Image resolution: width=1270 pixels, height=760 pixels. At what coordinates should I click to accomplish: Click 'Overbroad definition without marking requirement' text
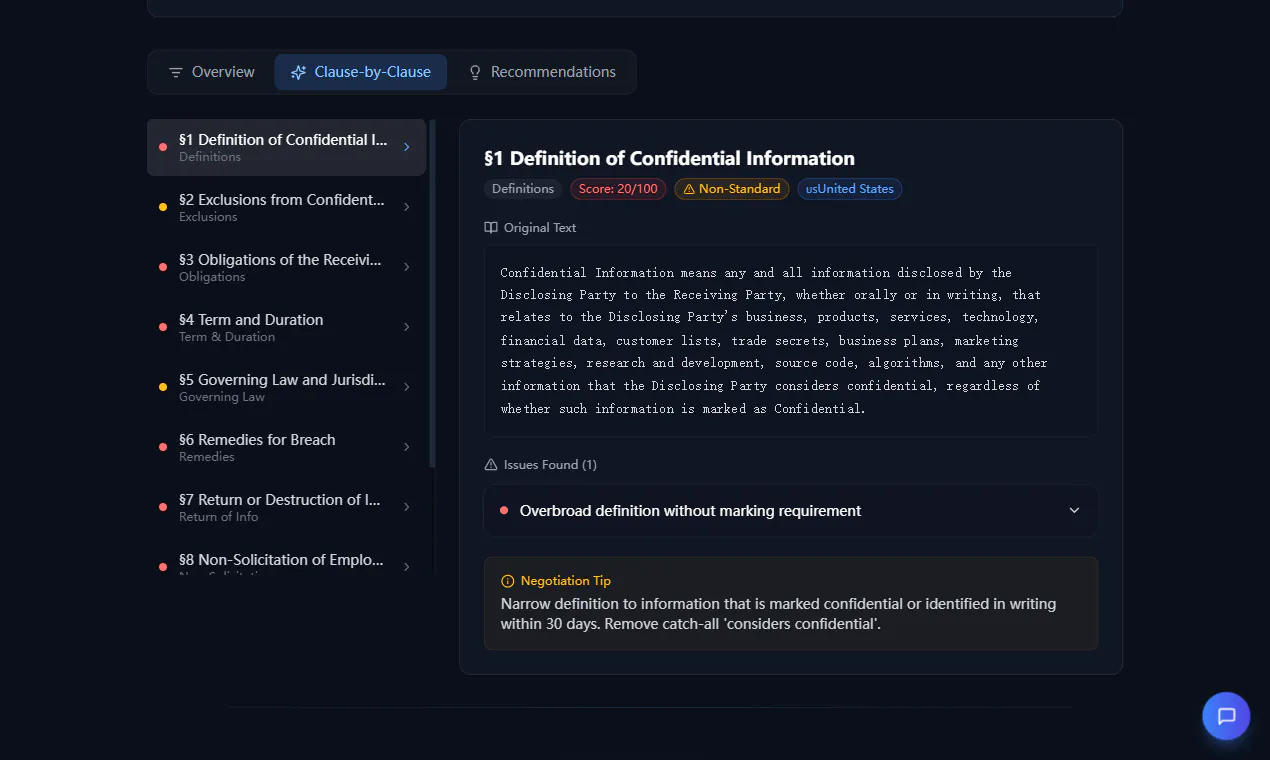(690, 511)
